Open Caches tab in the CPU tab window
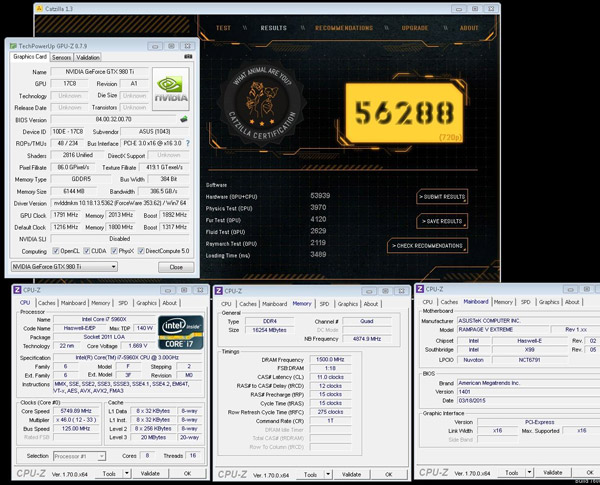600x485 pixels. [x=47, y=303]
